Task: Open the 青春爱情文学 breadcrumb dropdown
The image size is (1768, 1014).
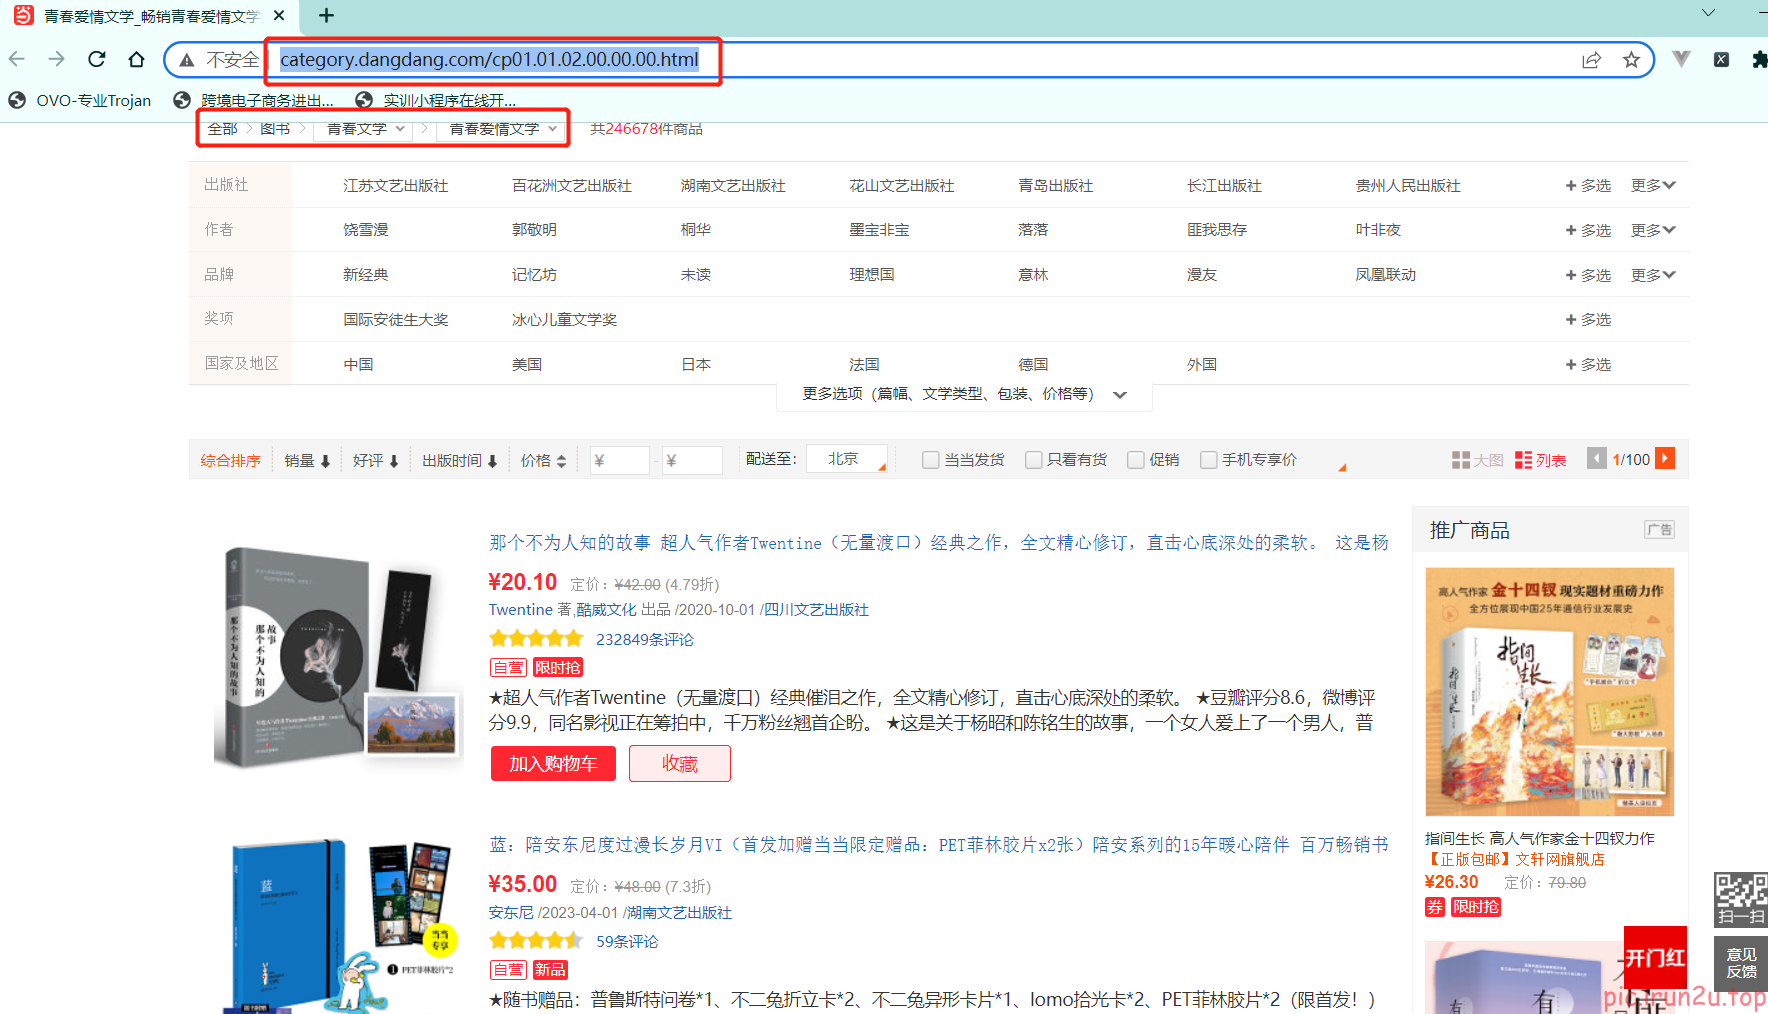Action: [x=503, y=129]
